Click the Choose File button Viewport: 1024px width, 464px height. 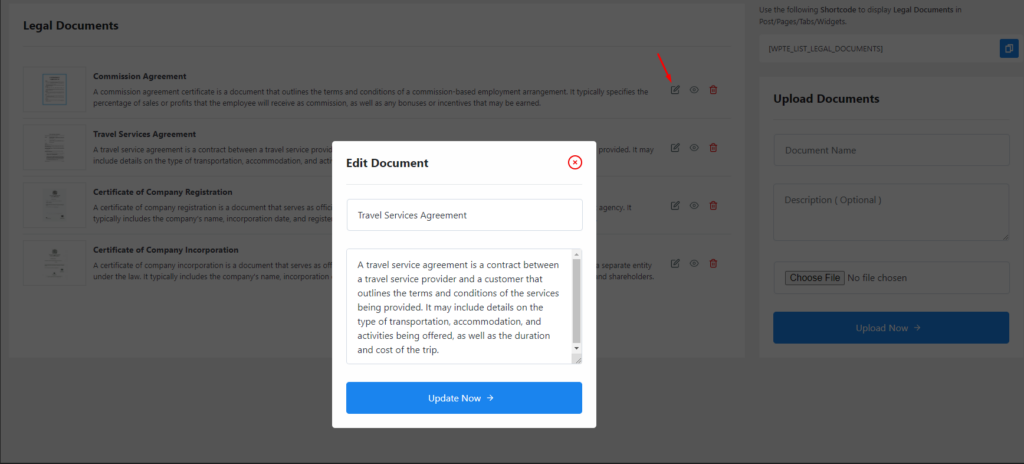click(814, 278)
